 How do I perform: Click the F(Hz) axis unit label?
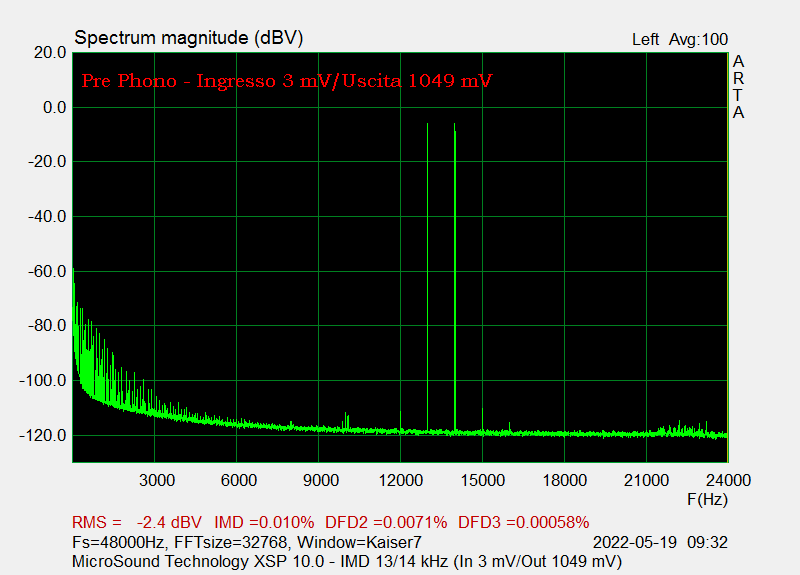coord(708,499)
